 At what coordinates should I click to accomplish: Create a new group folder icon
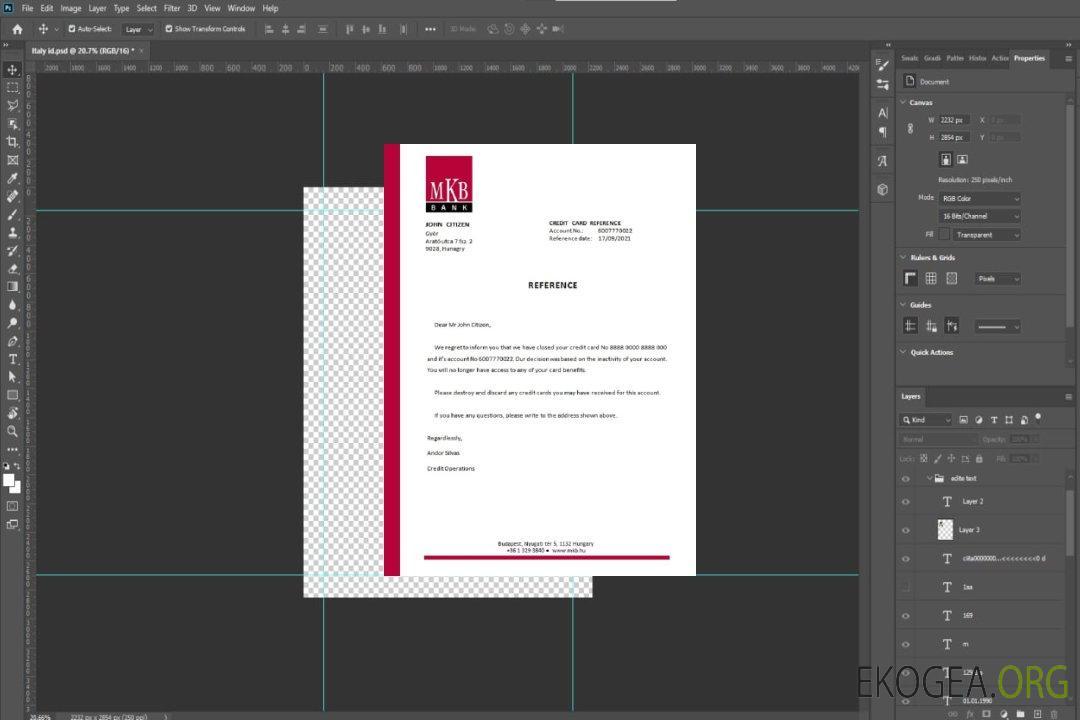(x=1020, y=714)
